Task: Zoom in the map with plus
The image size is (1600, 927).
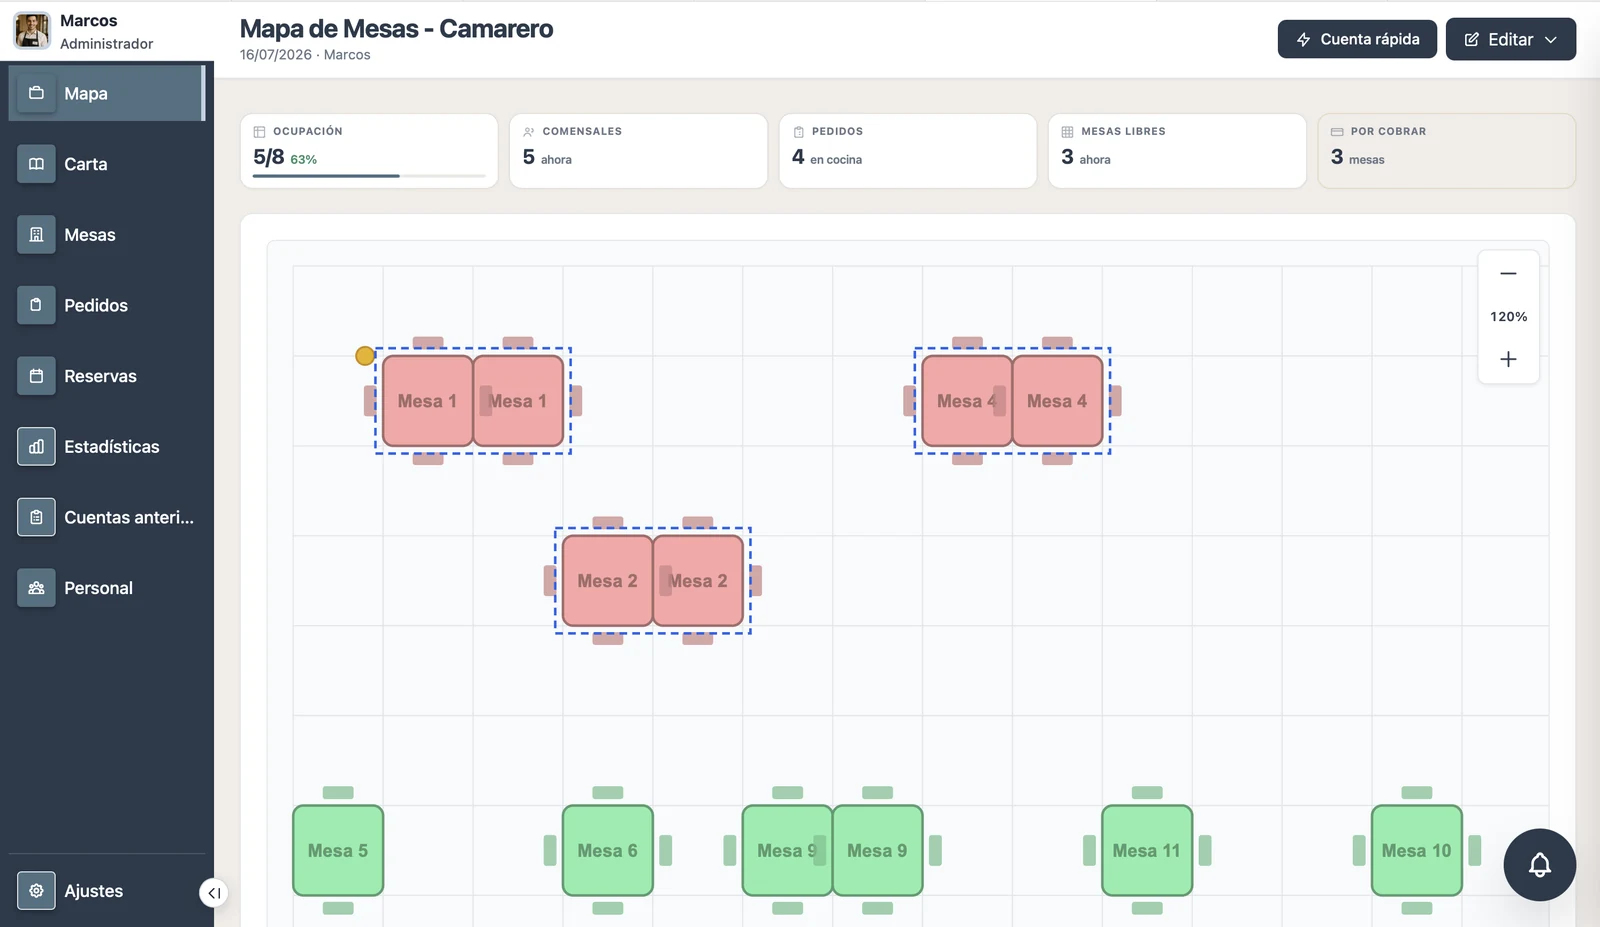Action: (x=1508, y=359)
